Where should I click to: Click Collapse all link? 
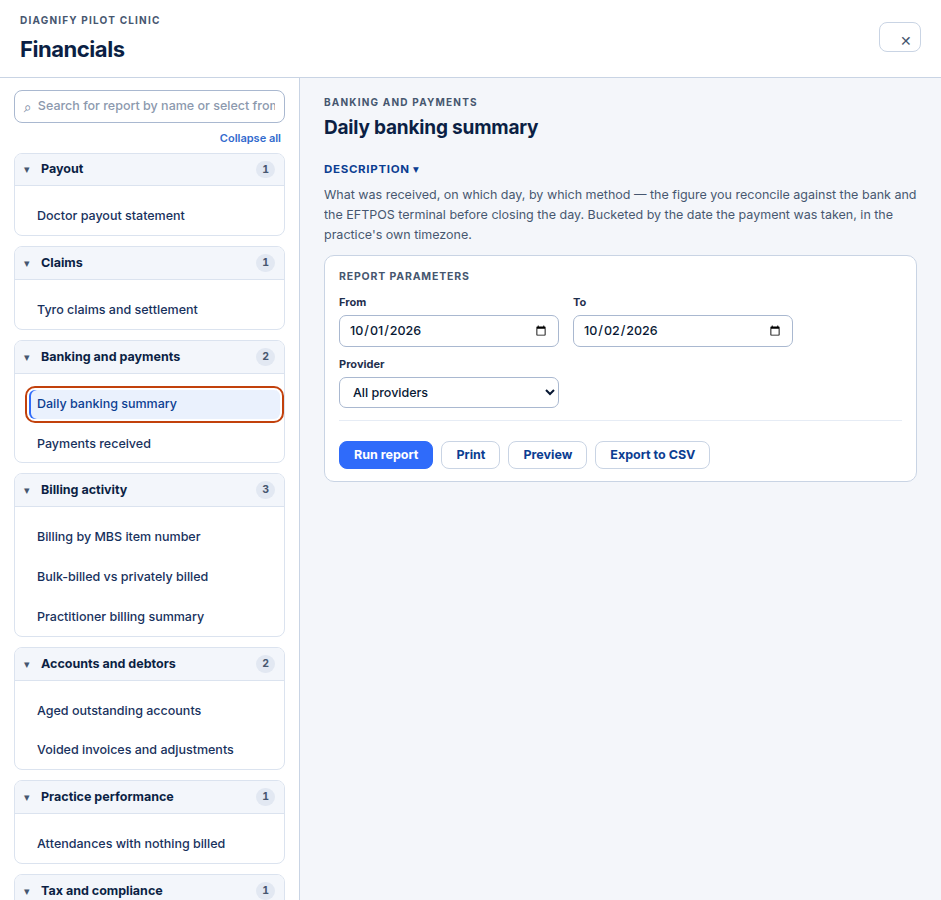(250, 138)
